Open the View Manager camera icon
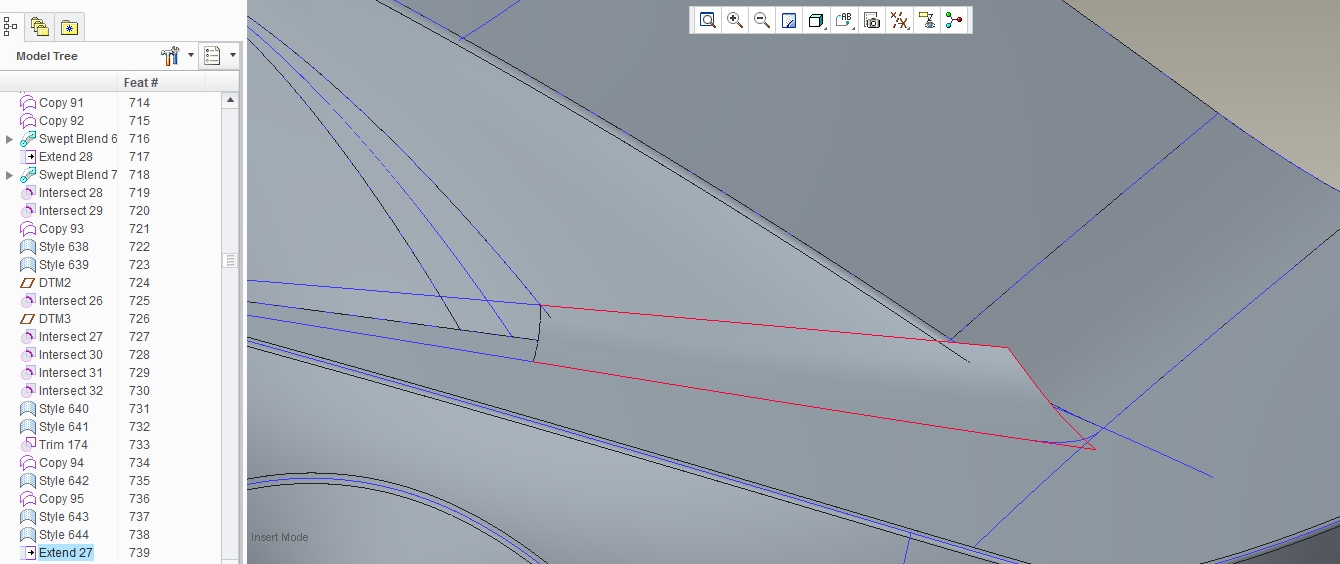The width and height of the screenshot is (1340, 564). click(872, 20)
